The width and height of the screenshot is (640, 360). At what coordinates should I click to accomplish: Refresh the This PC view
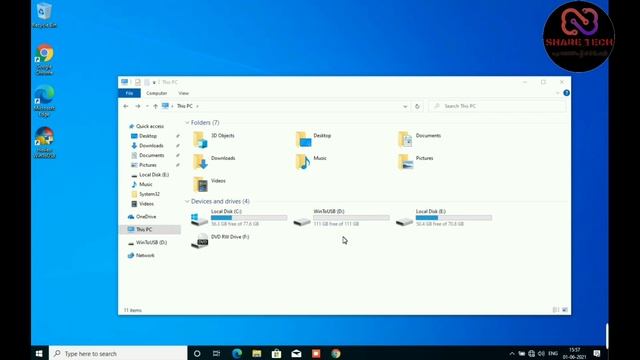pyautogui.click(x=417, y=106)
